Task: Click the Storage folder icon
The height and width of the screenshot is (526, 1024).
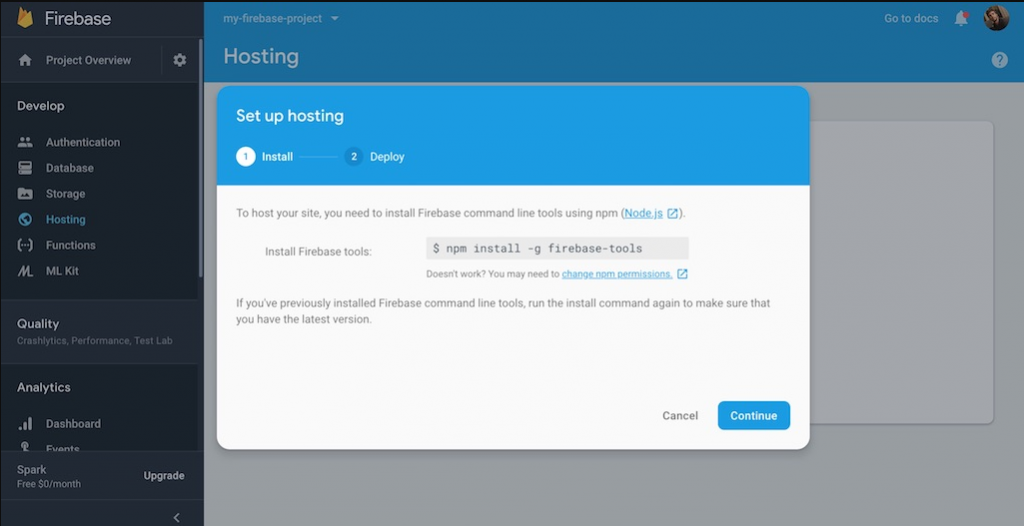Action: (25, 193)
